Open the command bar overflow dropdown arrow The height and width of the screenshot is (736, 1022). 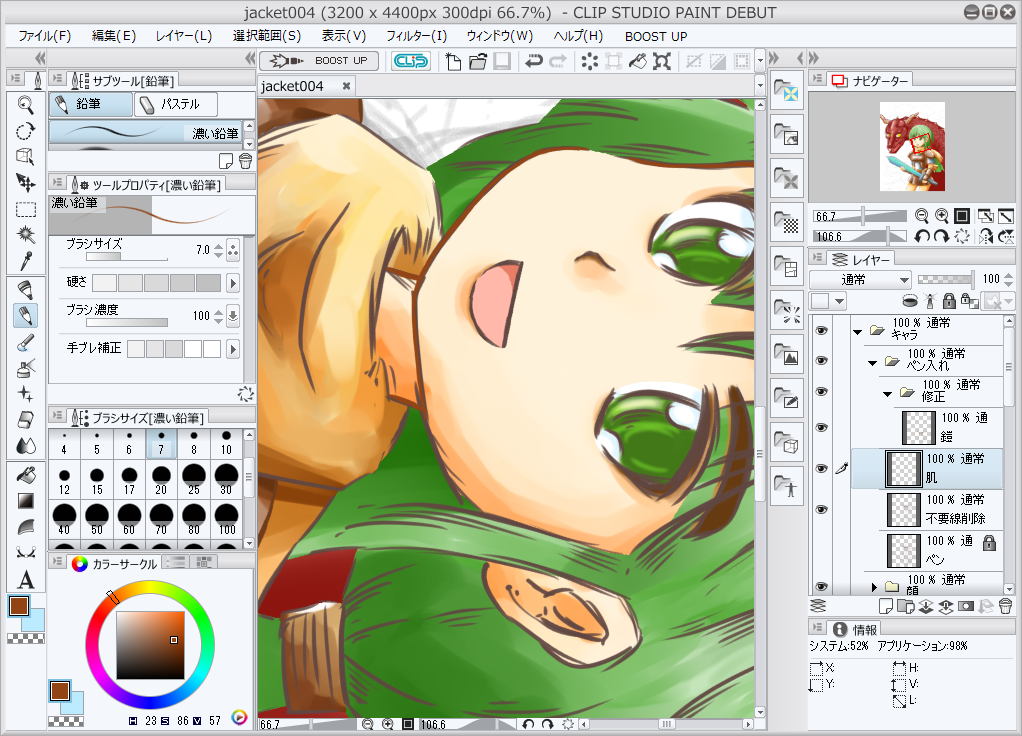tap(760, 61)
